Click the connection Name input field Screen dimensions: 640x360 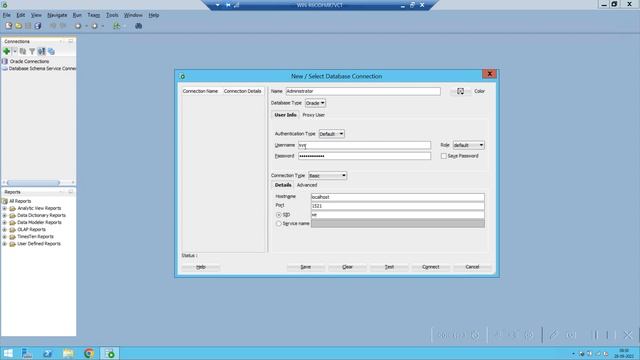[363, 91]
